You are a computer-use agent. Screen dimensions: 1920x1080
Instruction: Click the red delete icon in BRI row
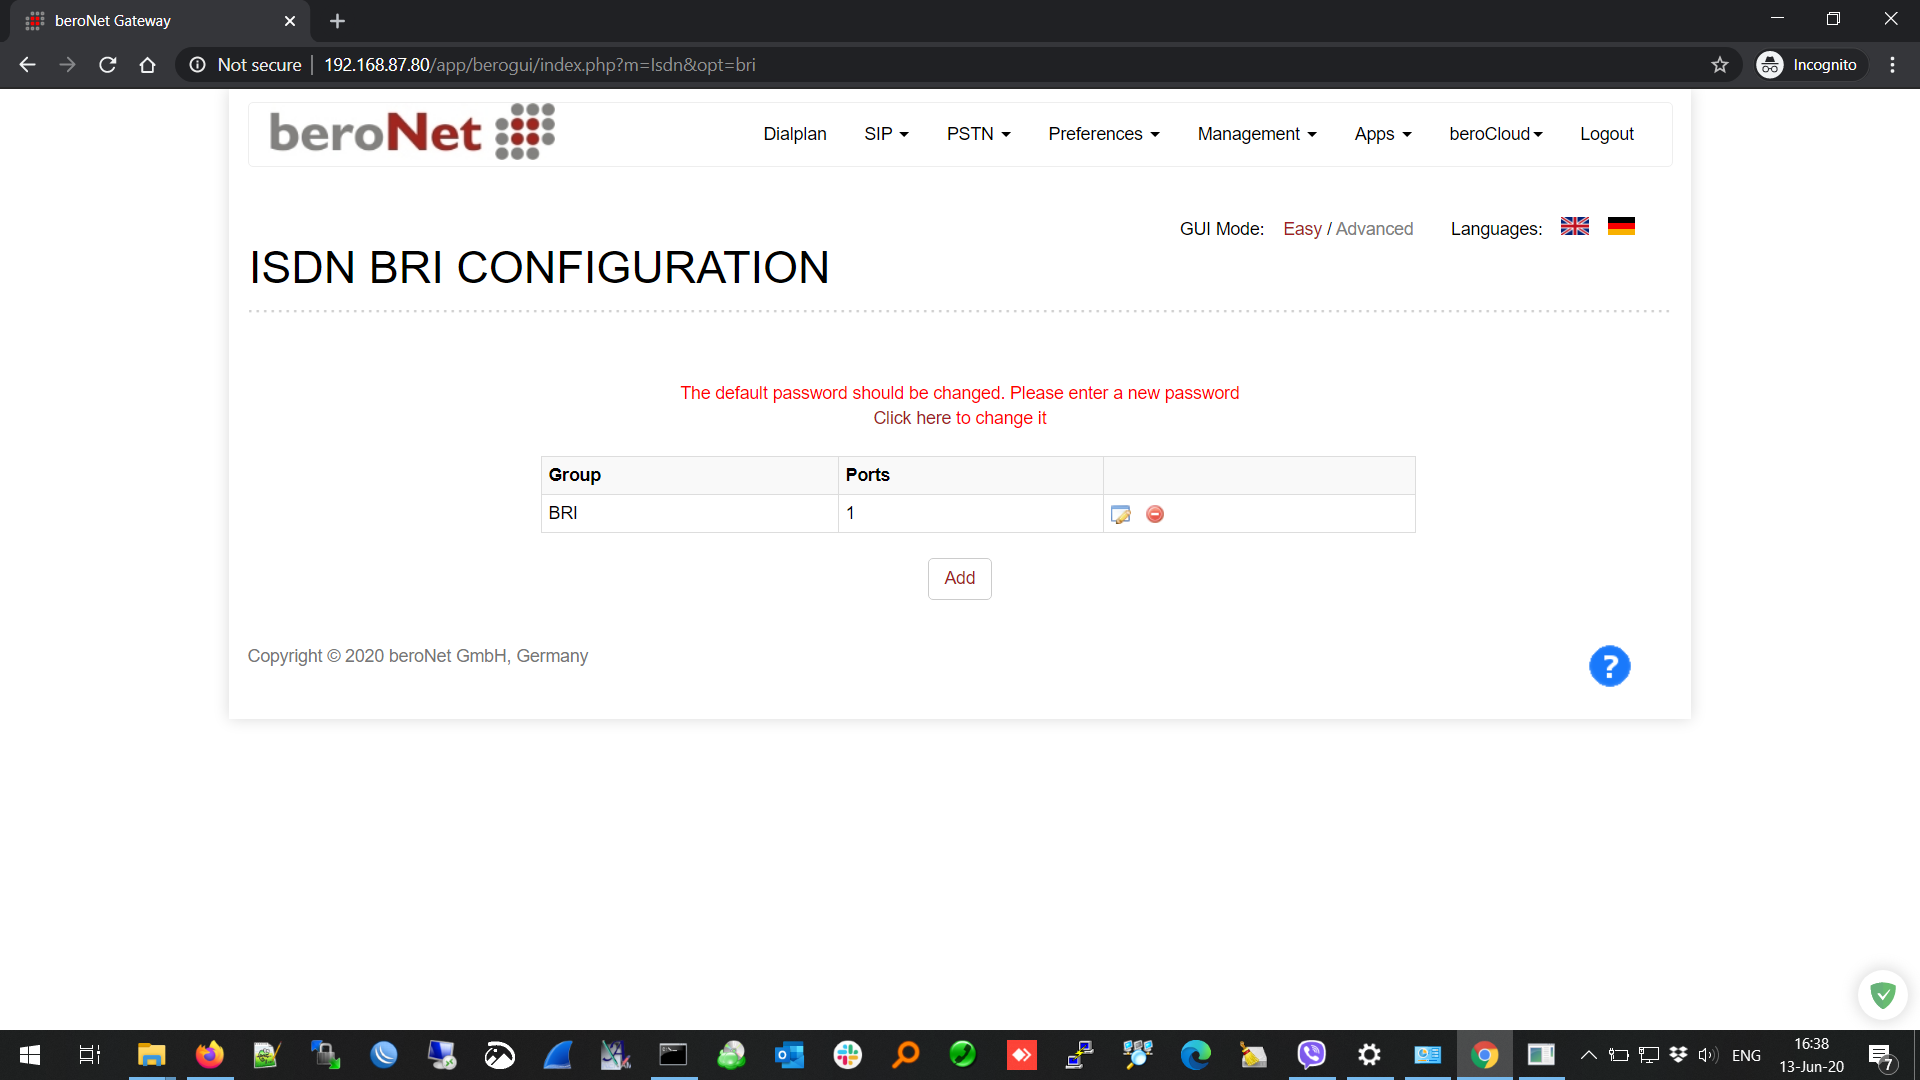click(1155, 514)
